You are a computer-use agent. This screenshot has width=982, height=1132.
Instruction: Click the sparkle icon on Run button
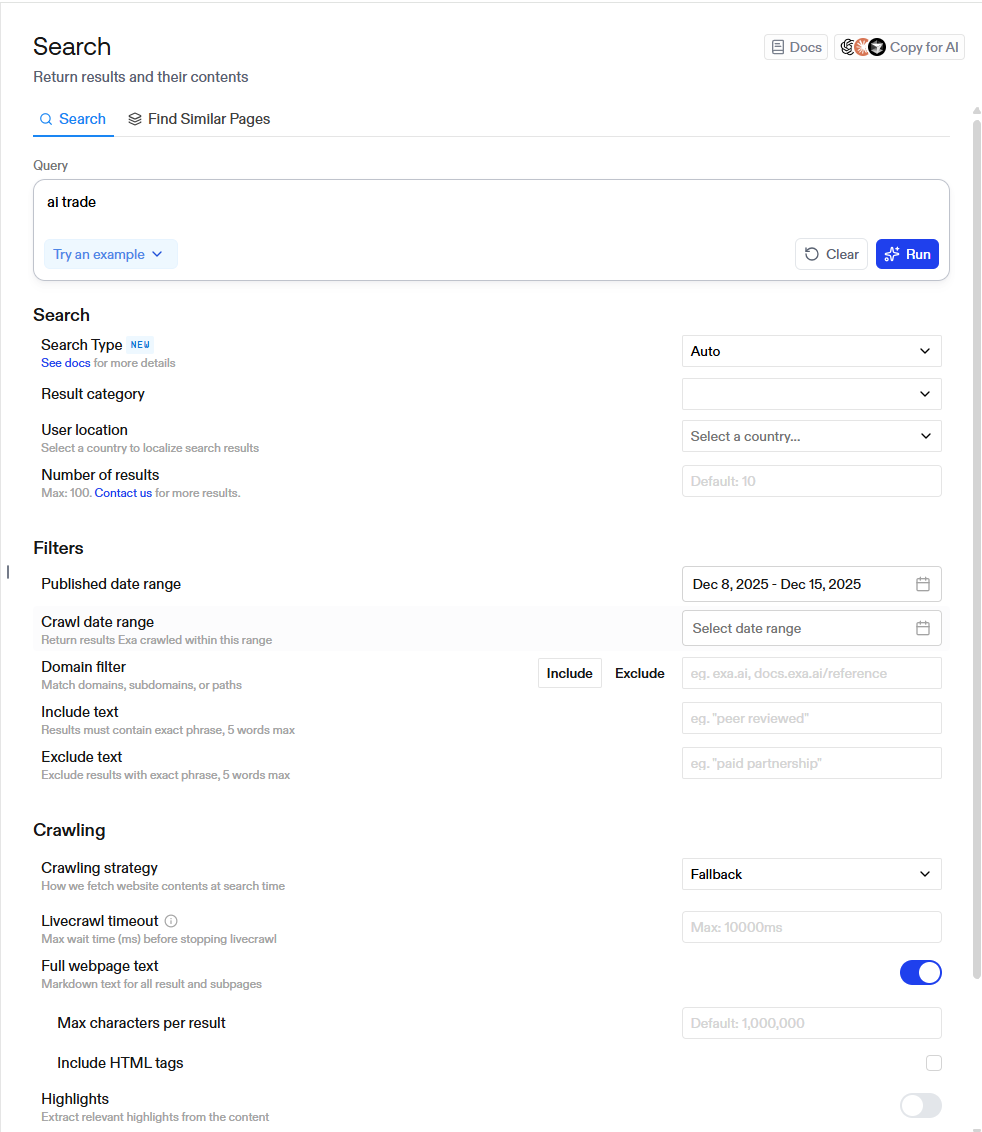892,254
